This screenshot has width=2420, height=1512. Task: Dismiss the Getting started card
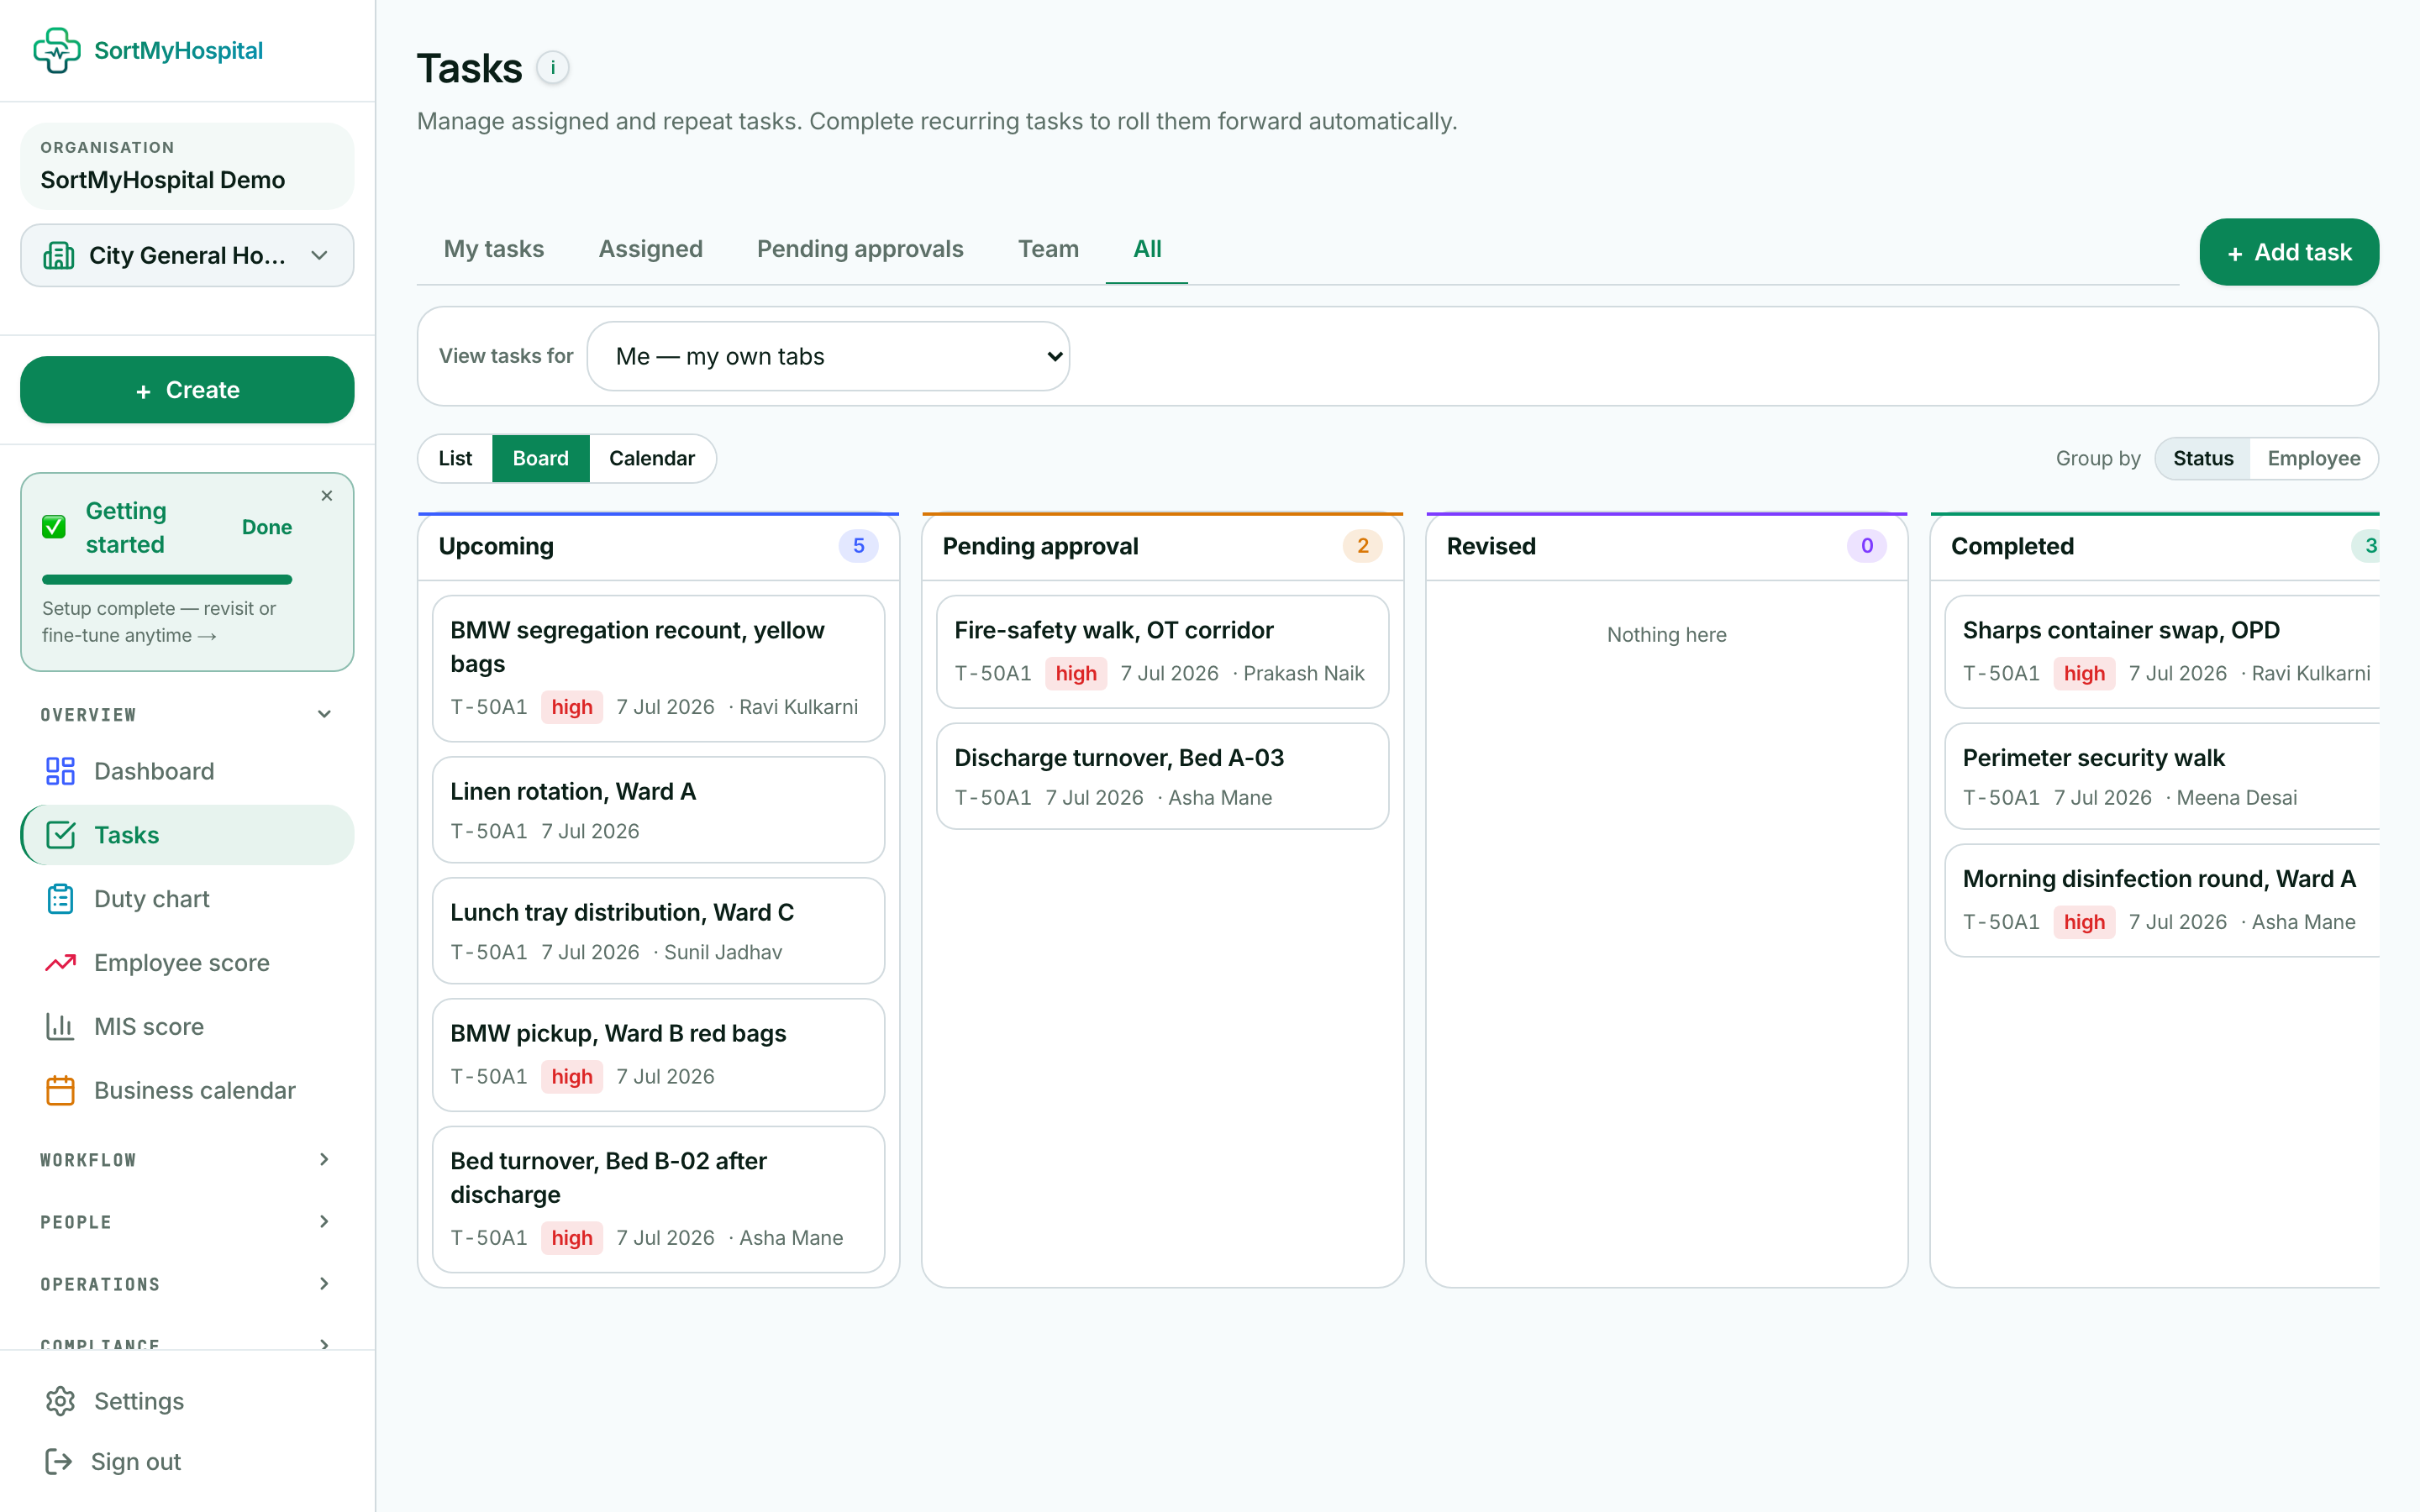[x=327, y=496]
